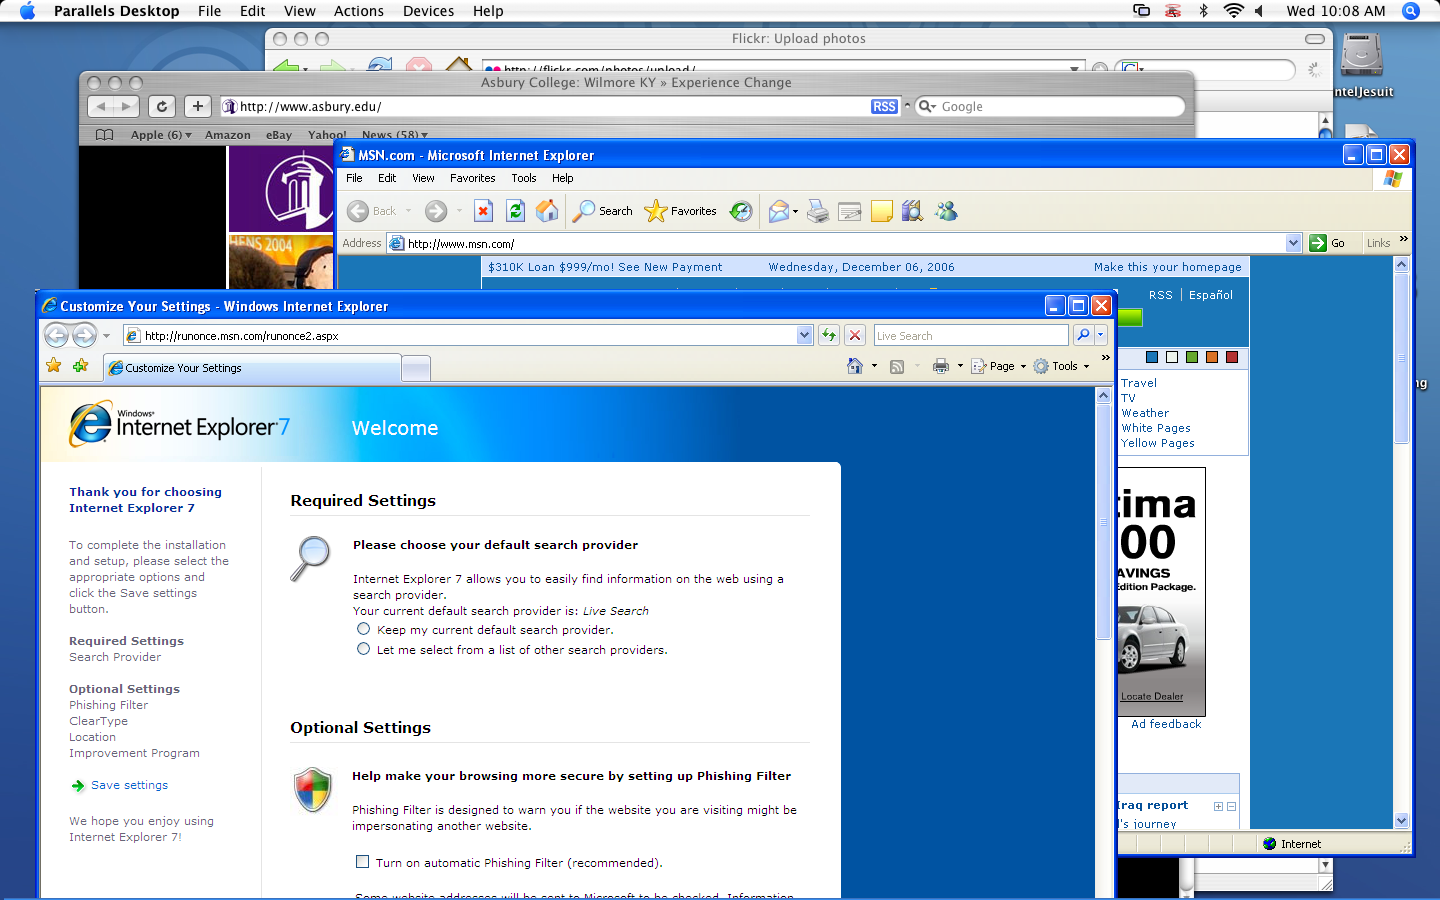
Task: Click the Safari Google search field
Action: pos(1050,106)
